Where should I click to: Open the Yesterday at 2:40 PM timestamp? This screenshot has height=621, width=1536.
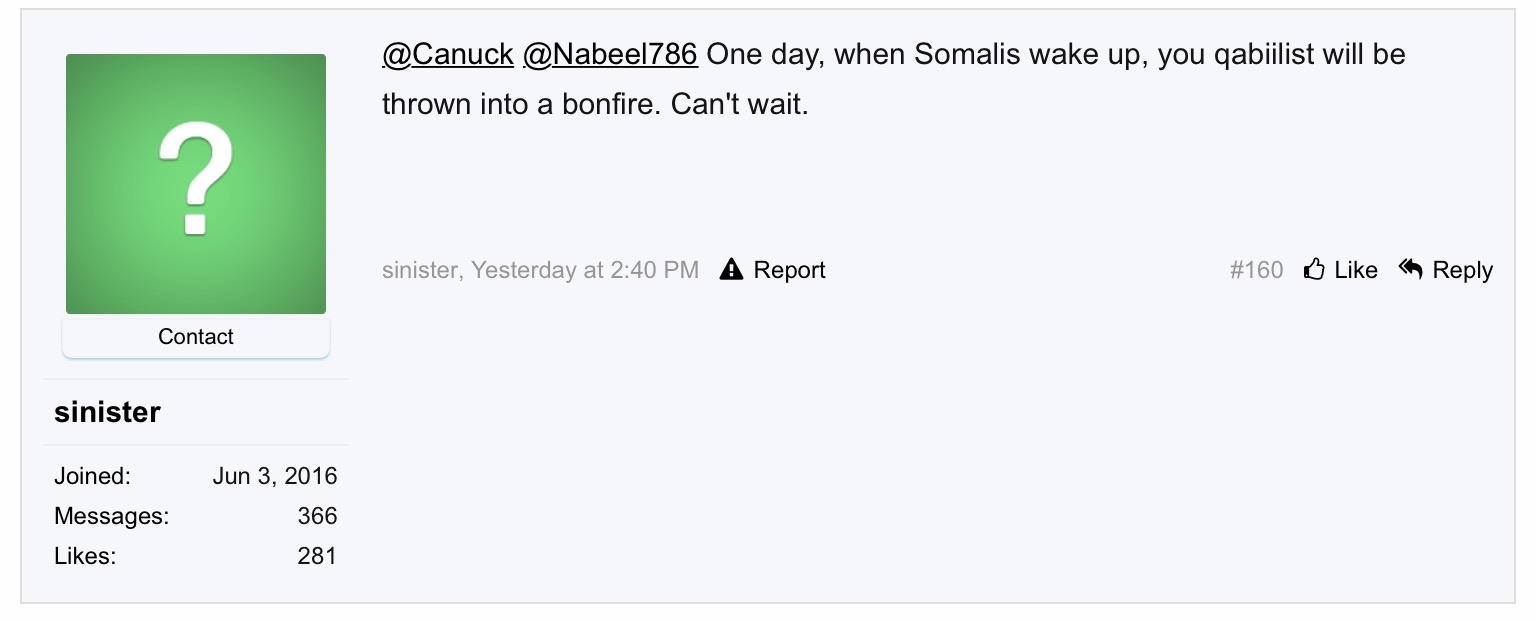point(585,270)
